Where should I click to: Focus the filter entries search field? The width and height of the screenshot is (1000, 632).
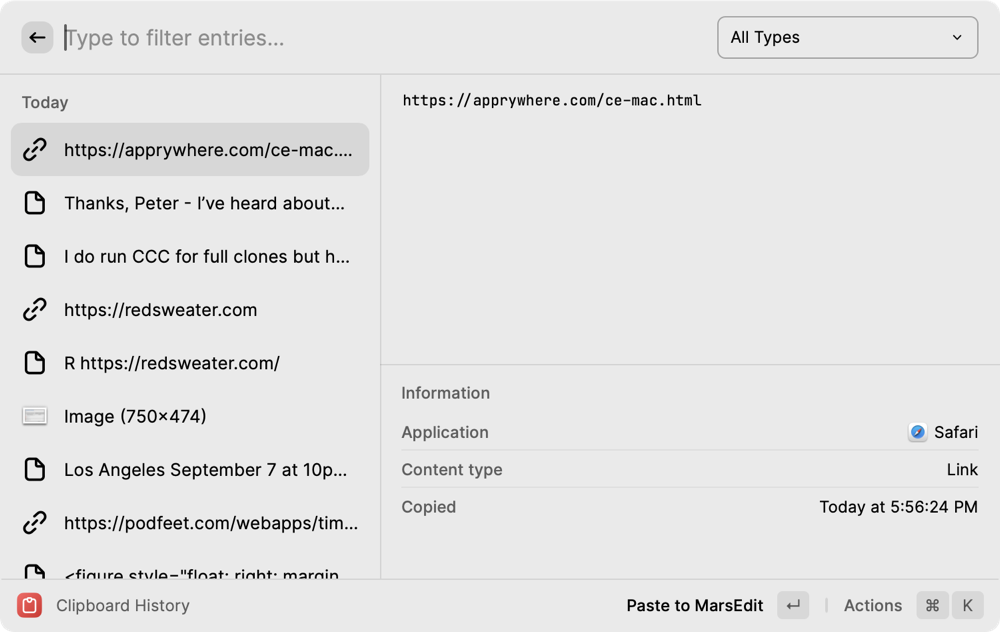click(380, 38)
